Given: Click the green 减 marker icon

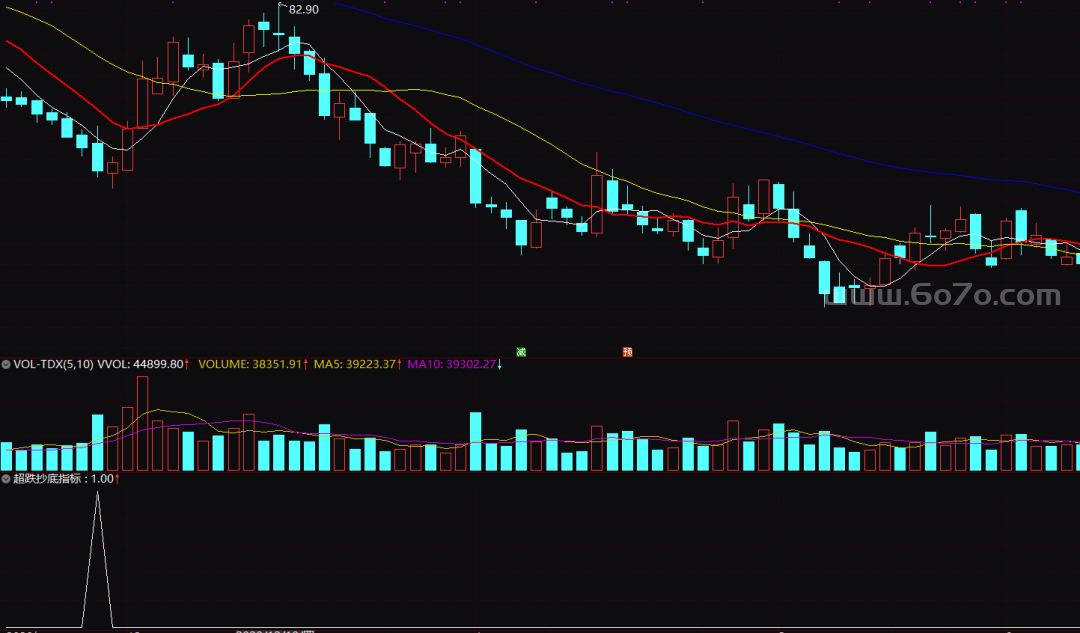Looking at the screenshot, I should click(x=520, y=352).
